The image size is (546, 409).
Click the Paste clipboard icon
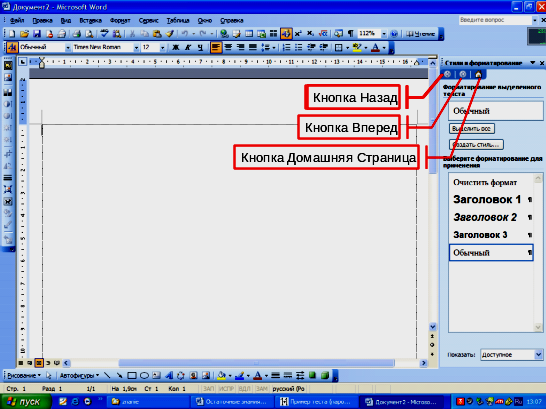point(157,34)
